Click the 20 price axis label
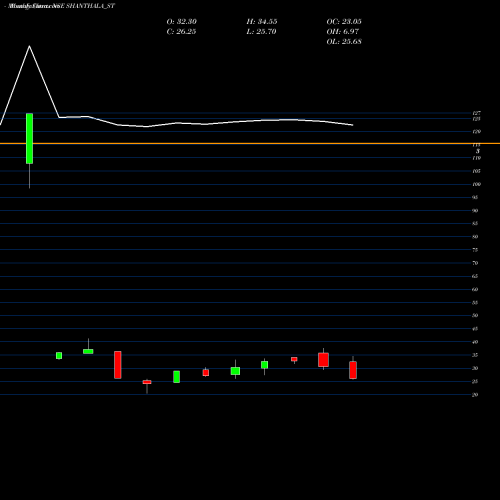The width and height of the screenshot is (500, 500). [475, 395]
